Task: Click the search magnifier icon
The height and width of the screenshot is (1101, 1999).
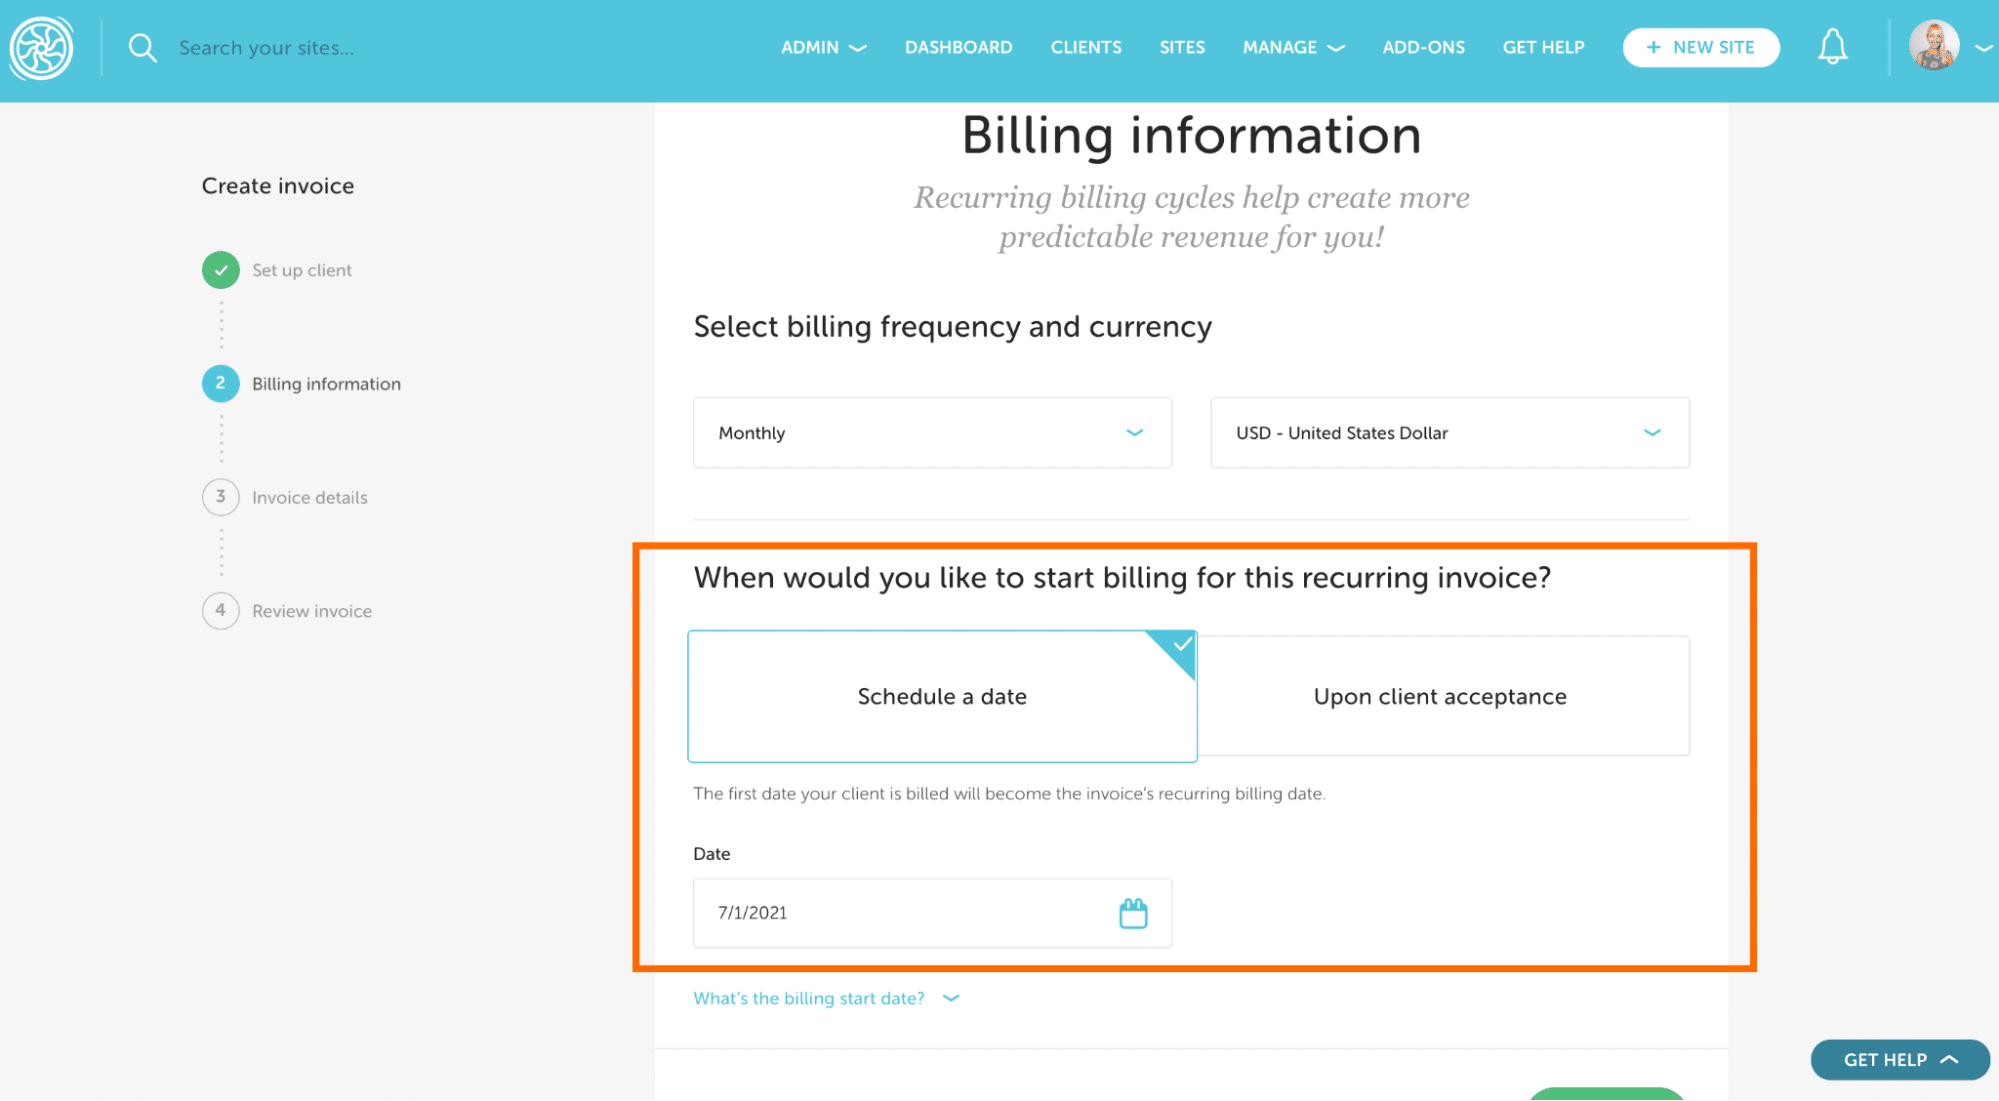Action: coord(142,48)
